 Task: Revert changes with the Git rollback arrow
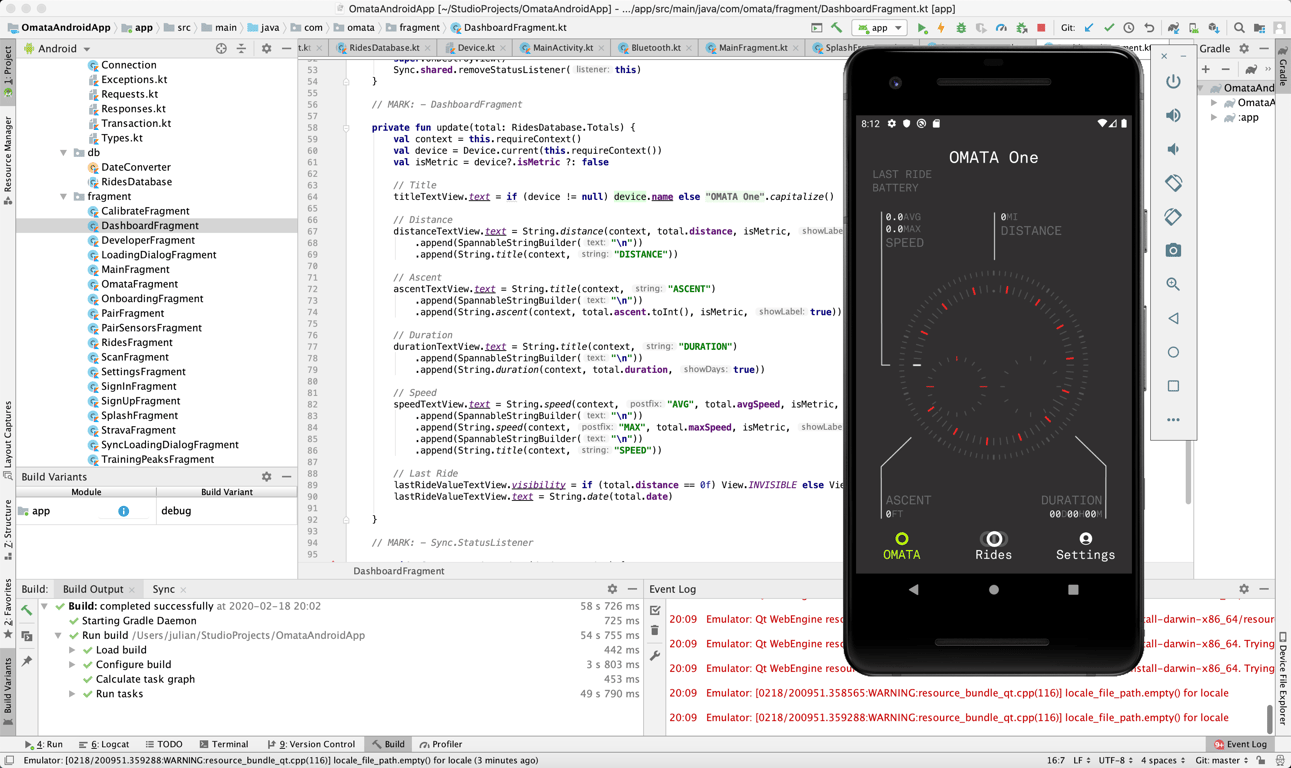pyautogui.click(x=1149, y=28)
